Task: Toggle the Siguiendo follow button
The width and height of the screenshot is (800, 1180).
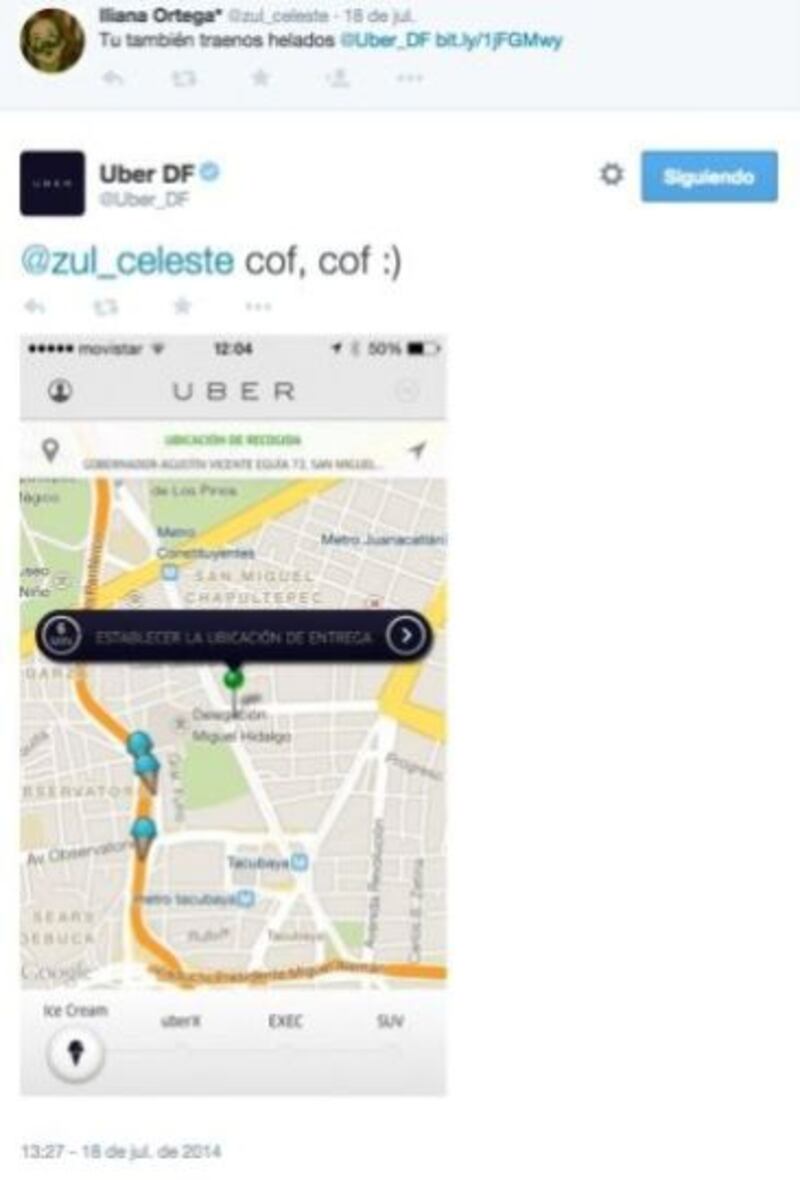Action: (709, 176)
